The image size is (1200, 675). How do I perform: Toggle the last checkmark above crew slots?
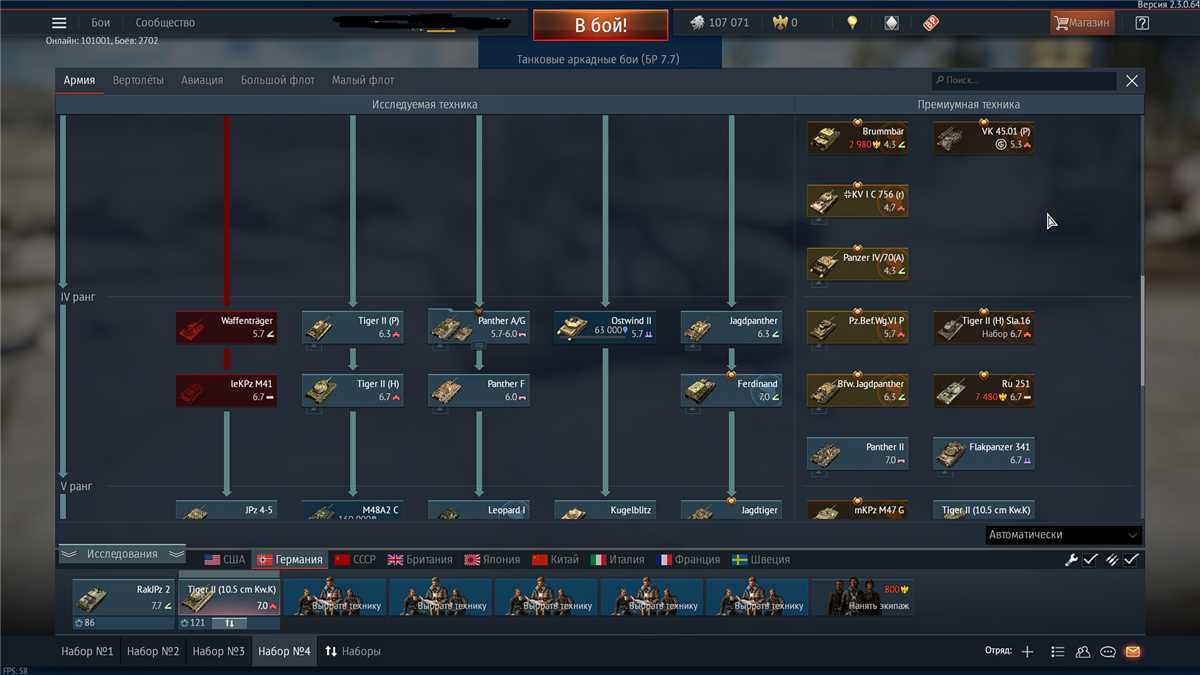[x=1131, y=560]
